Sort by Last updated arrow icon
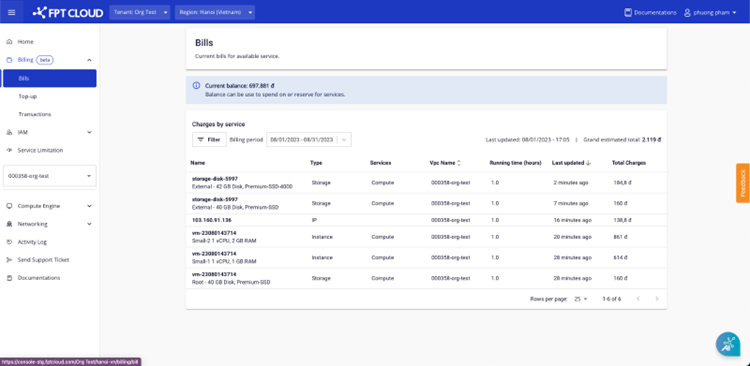This screenshot has width=750, height=366. pyautogui.click(x=588, y=163)
